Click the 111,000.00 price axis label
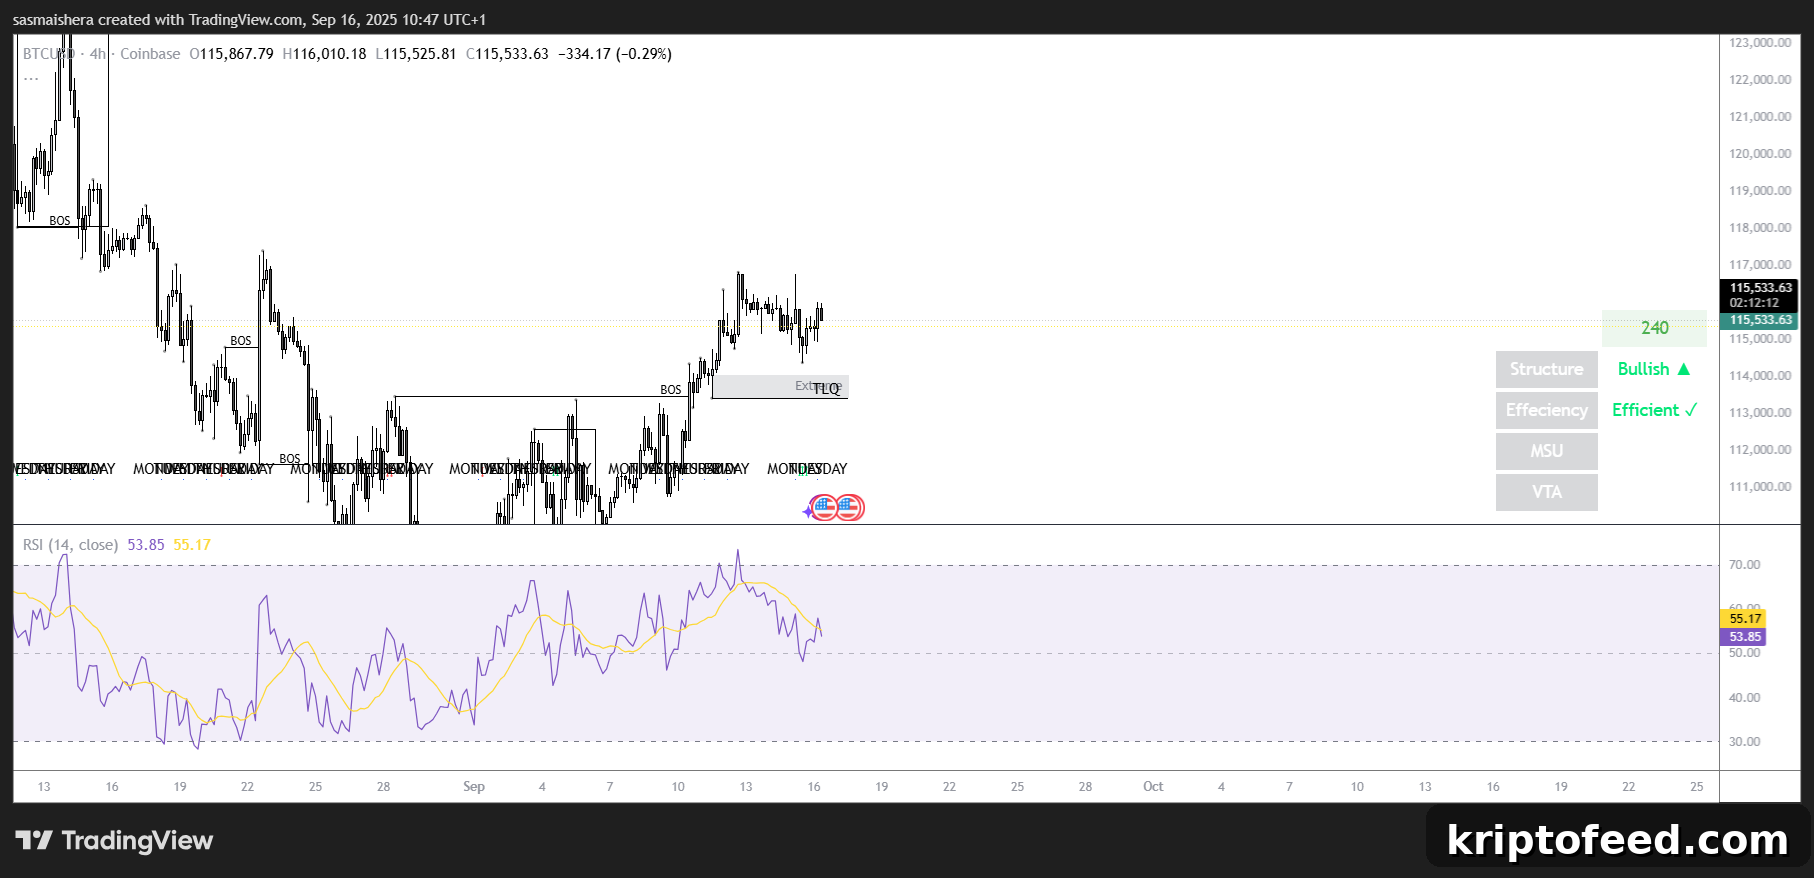Screen dimensions: 1814x878 click(x=1760, y=487)
